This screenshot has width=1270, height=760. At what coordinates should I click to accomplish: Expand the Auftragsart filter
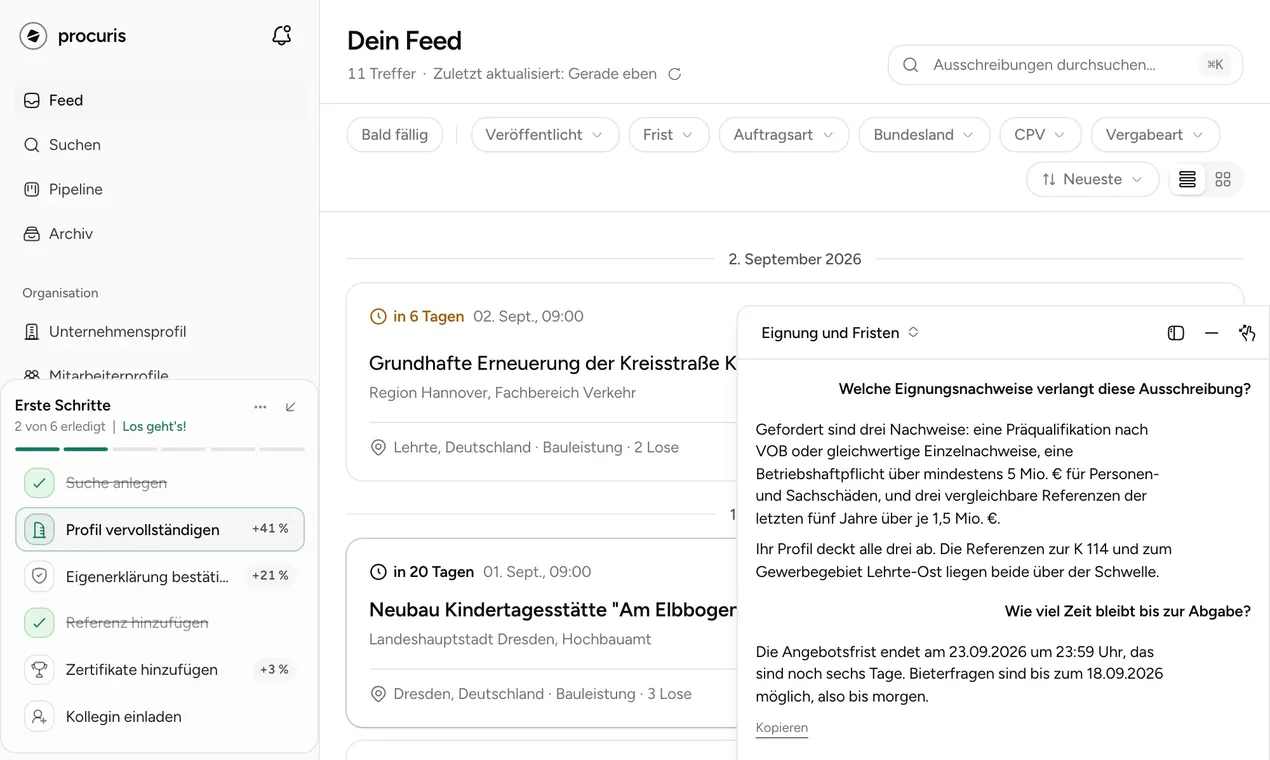(x=784, y=135)
